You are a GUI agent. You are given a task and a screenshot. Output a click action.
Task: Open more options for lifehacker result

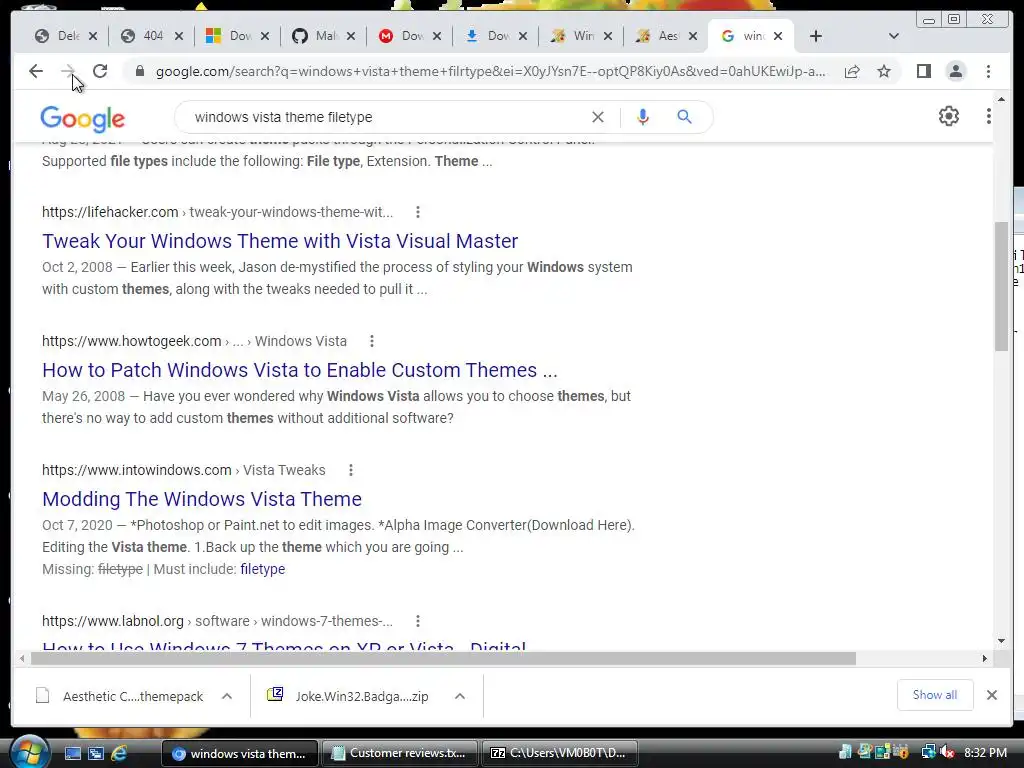pyautogui.click(x=418, y=212)
